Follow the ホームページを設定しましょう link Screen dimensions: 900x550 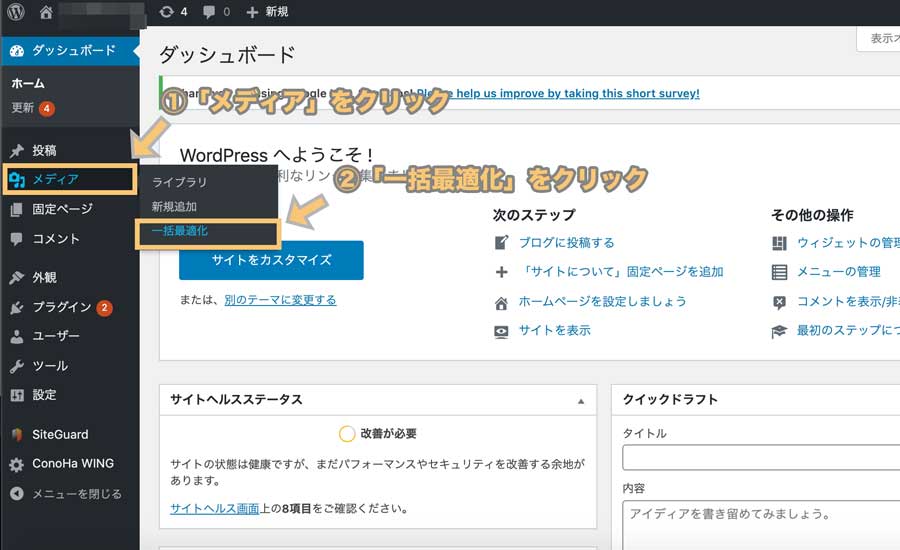point(602,301)
